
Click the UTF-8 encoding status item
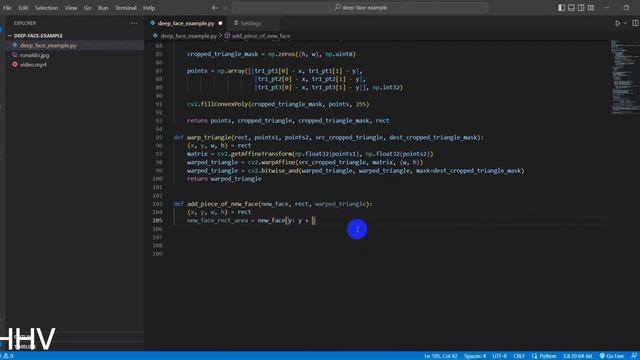(499, 356)
